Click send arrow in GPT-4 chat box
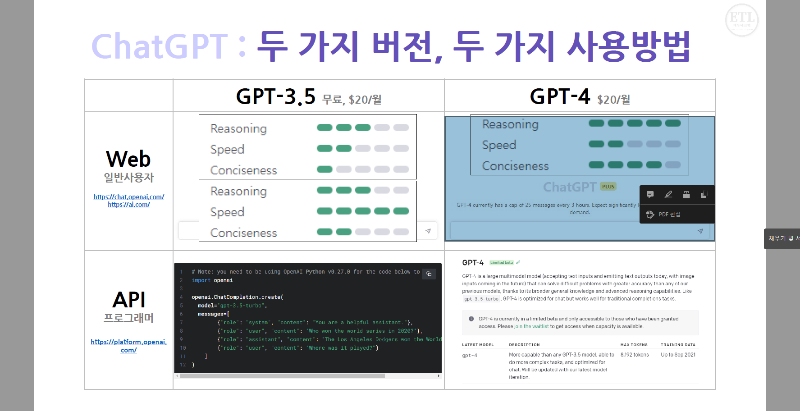The image size is (800, 411). pos(701,231)
